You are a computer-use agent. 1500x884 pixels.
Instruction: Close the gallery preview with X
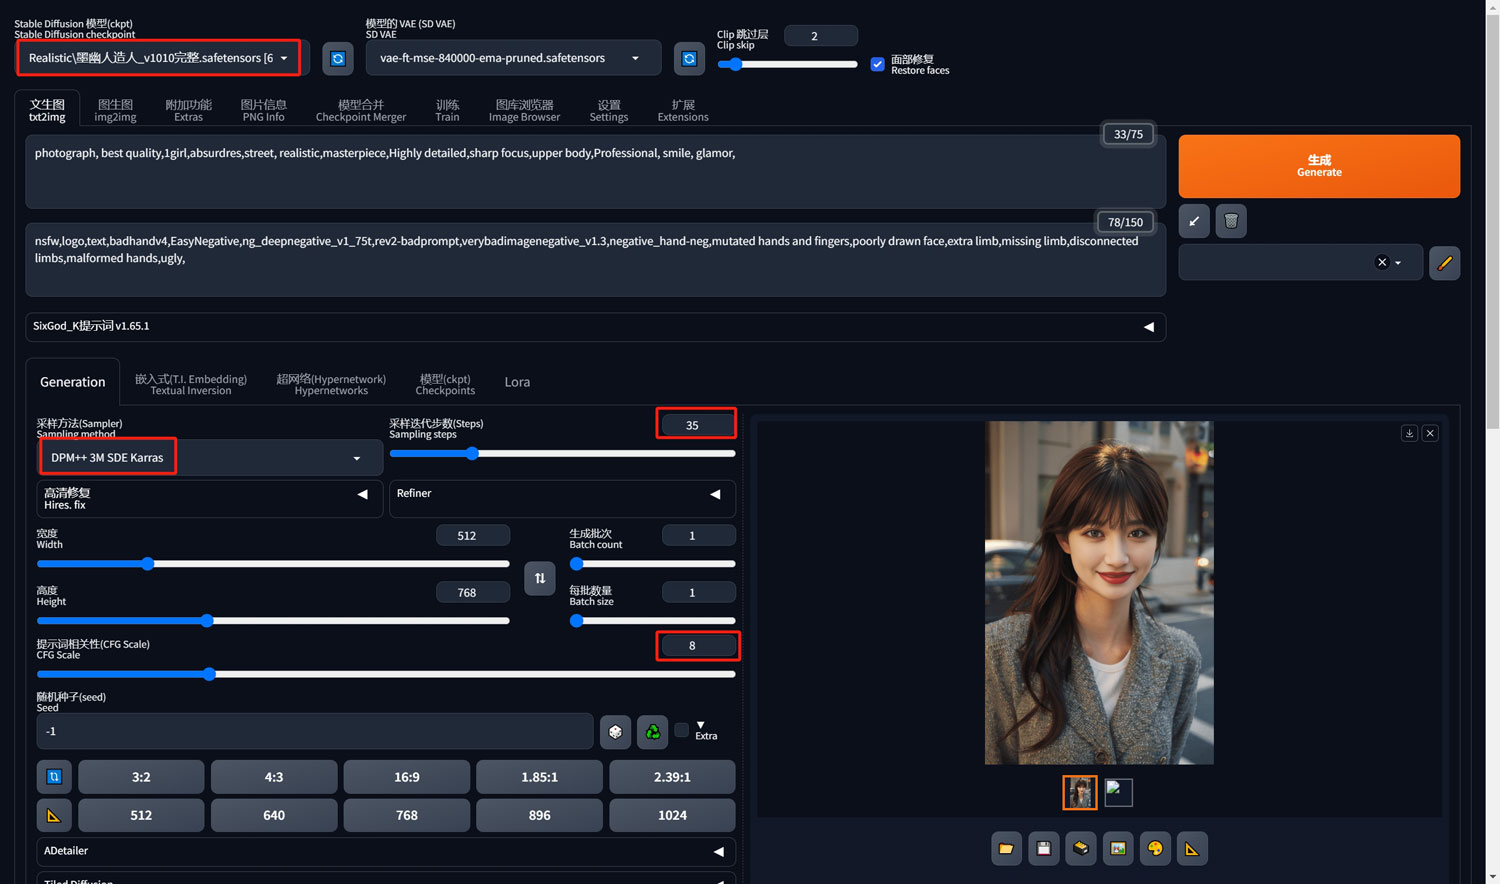pos(1430,433)
